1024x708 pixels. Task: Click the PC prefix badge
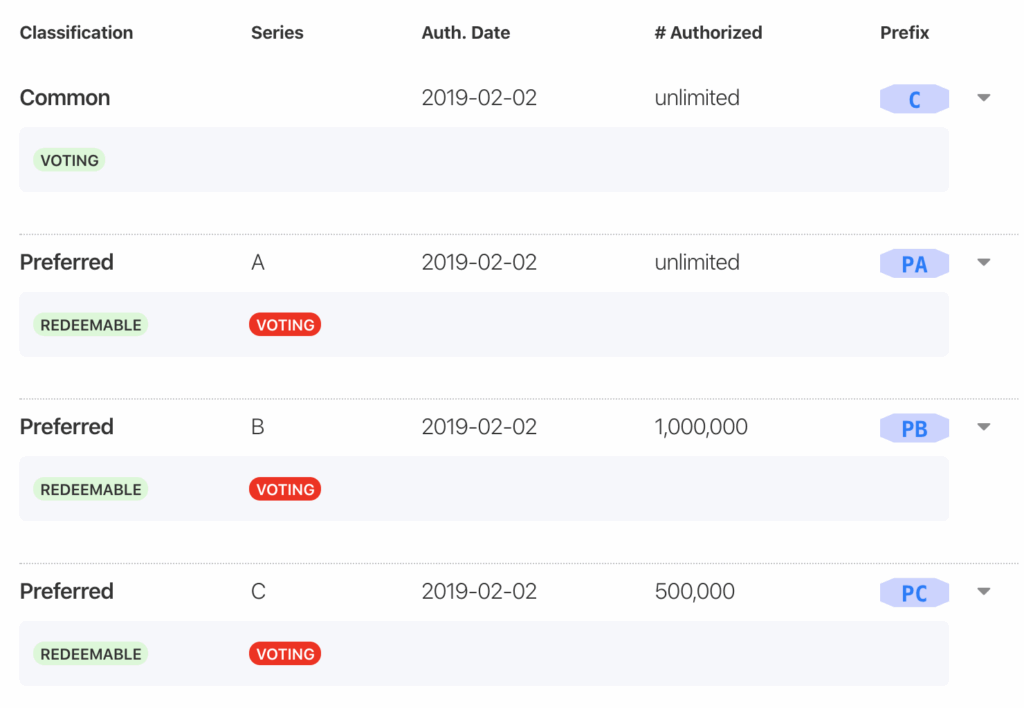click(x=914, y=593)
